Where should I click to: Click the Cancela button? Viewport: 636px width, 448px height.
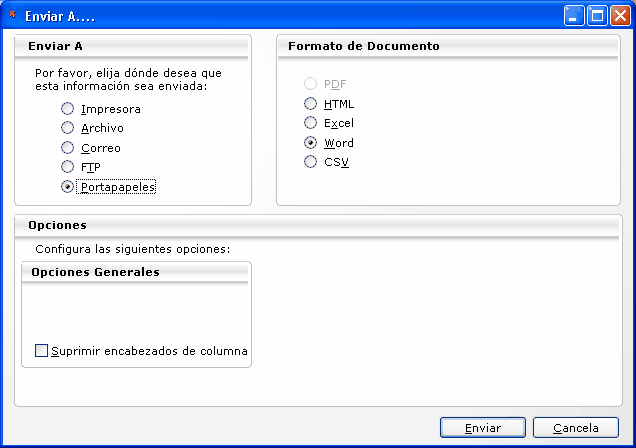(x=576, y=427)
